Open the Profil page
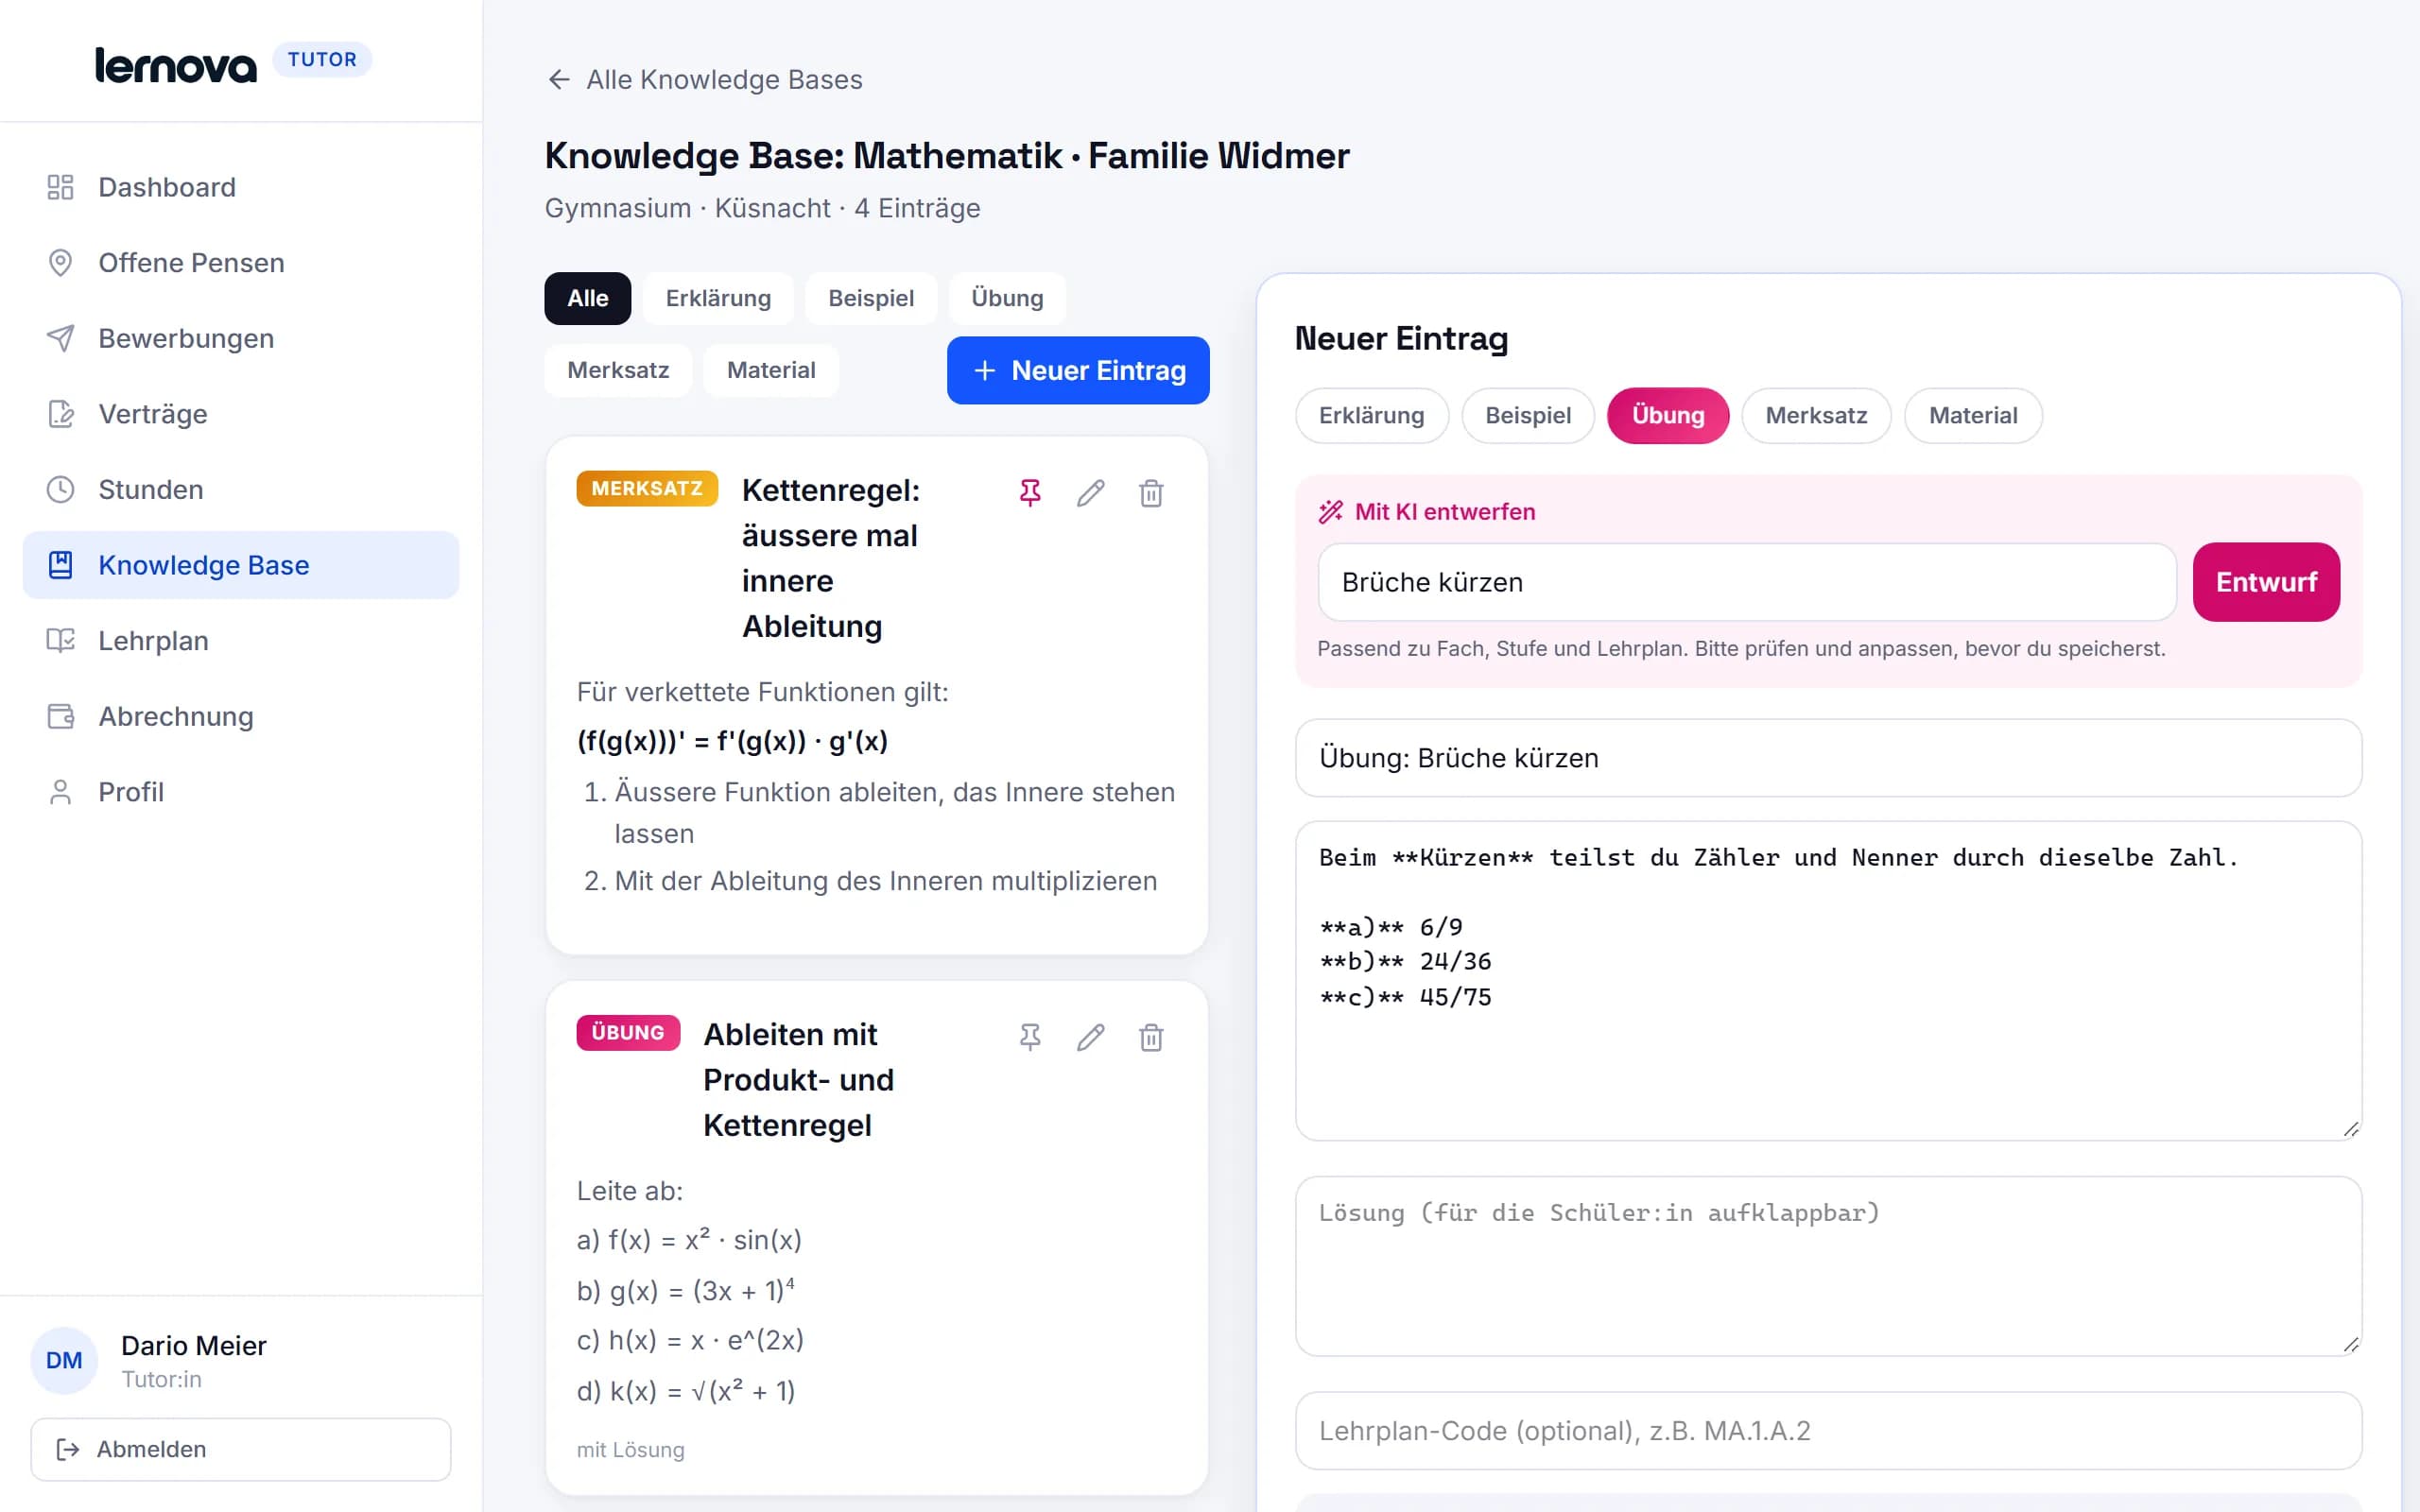This screenshot has height=1512, width=2420. pos(240,792)
